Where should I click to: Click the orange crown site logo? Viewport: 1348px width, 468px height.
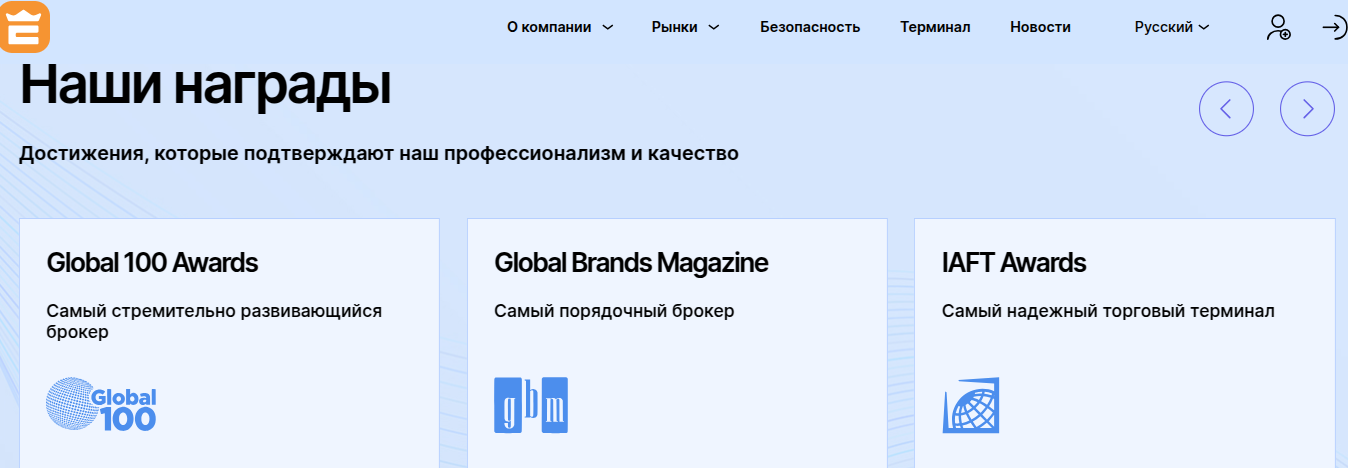[24, 25]
